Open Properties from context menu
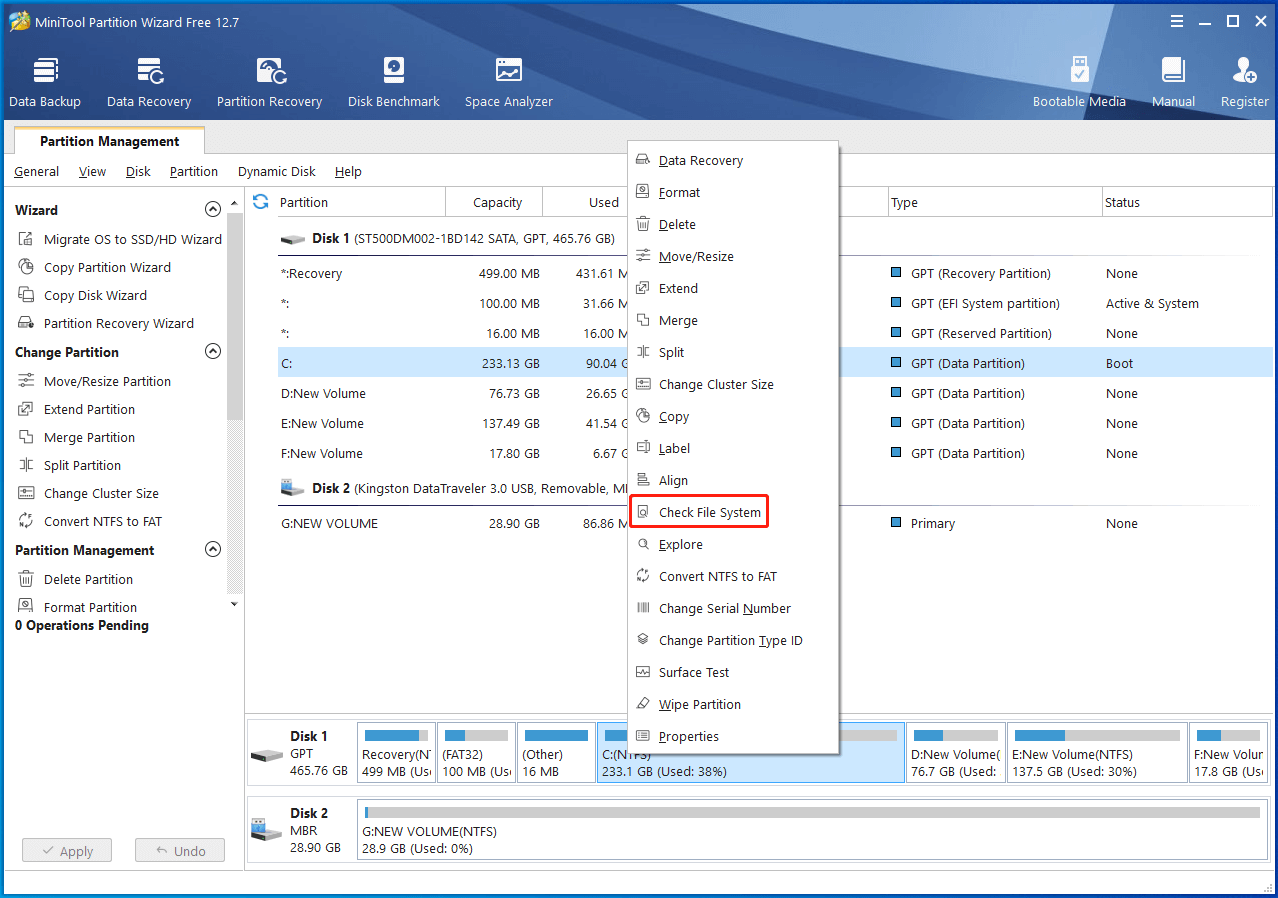1278x898 pixels. pyautogui.click(x=733, y=736)
